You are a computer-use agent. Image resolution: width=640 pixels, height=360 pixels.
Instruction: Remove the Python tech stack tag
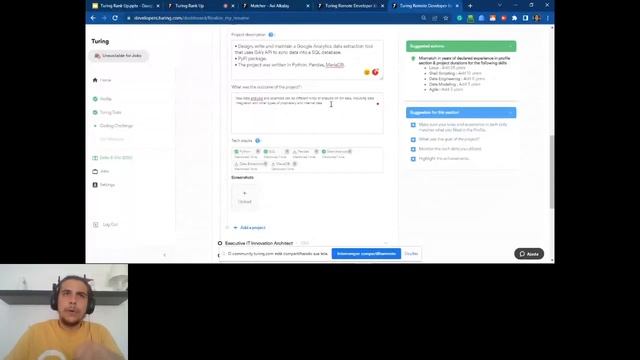[x=258, y=151]
